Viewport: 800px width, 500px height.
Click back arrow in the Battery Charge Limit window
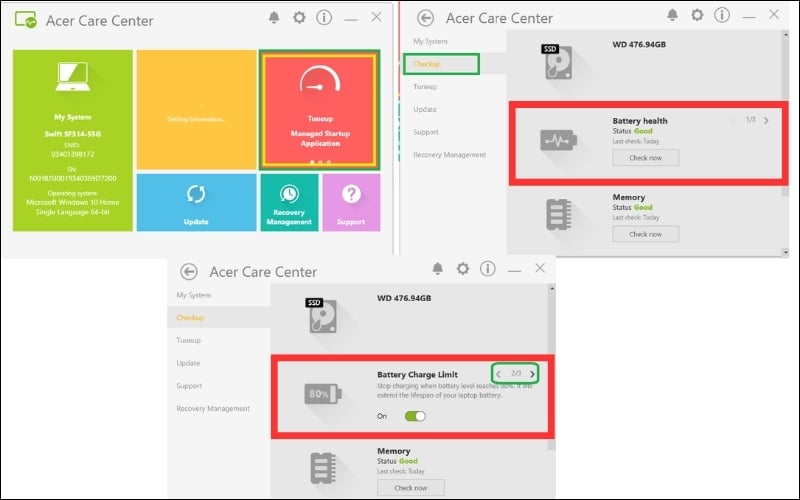(x=189, y=271)
